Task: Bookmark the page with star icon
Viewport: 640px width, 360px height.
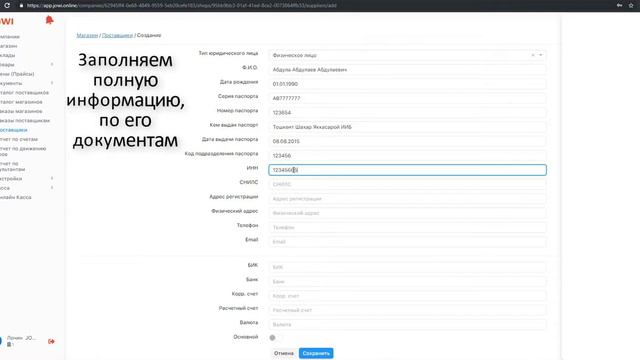Action: tap(631, 5)
